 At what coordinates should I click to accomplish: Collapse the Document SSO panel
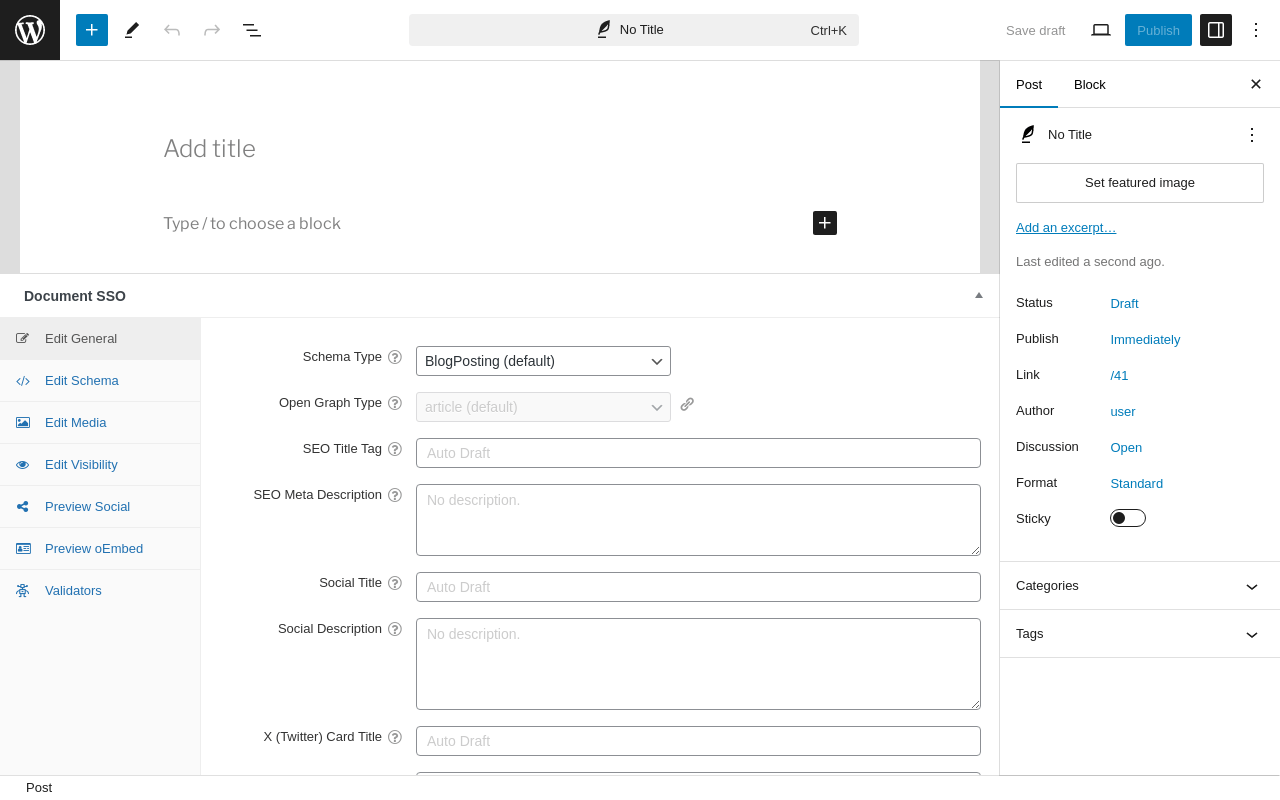(x=979, y=295)
